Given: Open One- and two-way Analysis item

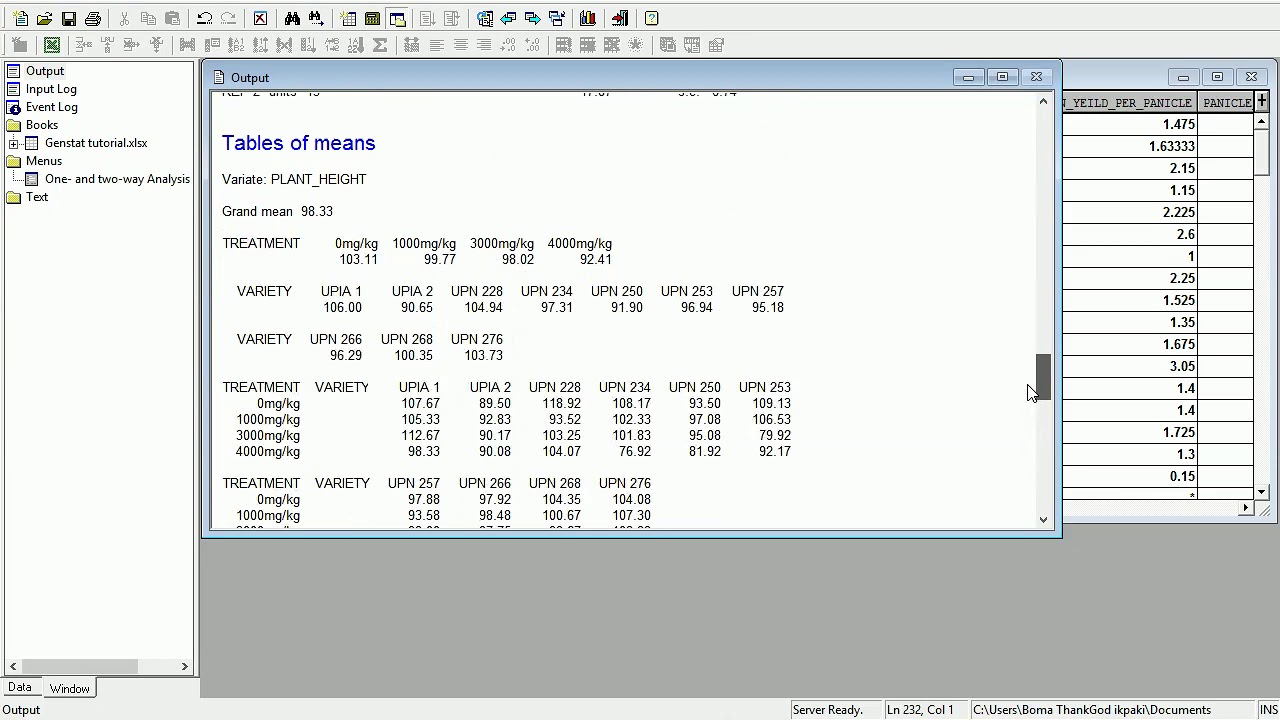Looking at the screenshot, I should [x=117, y=179].
